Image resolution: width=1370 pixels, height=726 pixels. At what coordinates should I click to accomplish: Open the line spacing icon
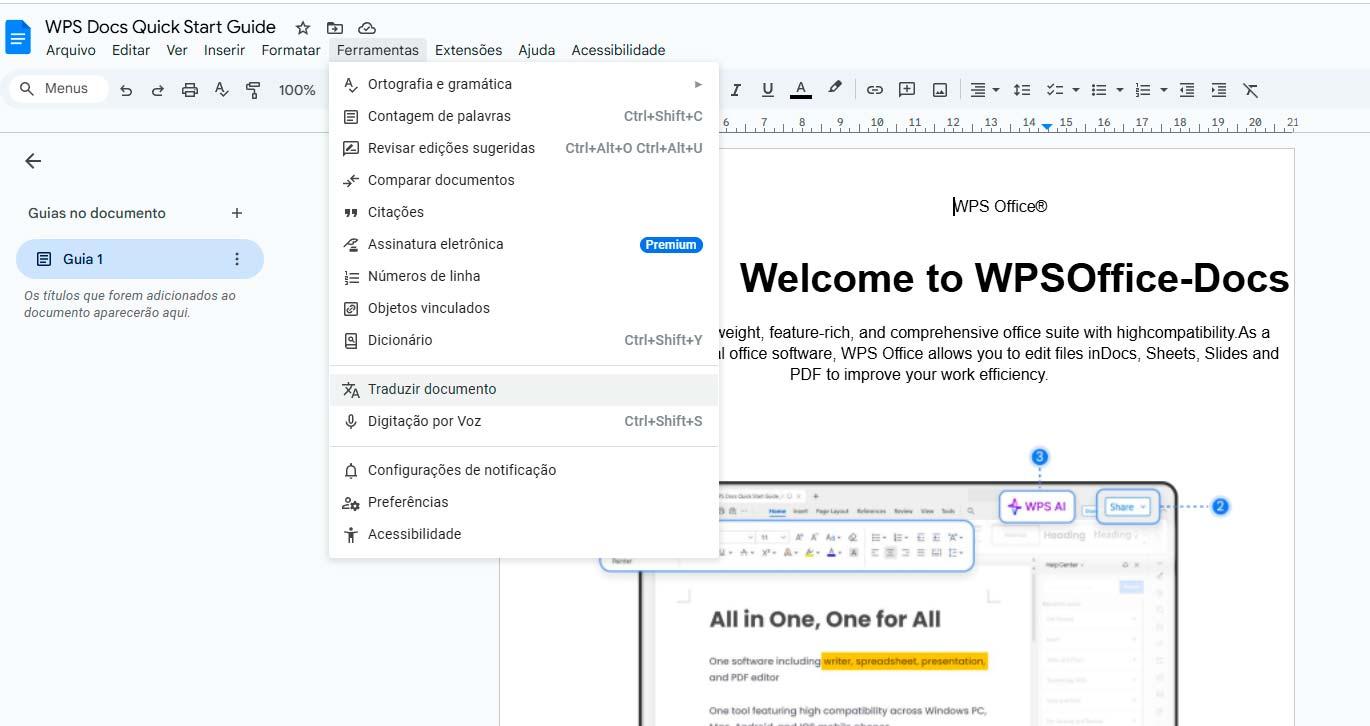pos(1021,89)
